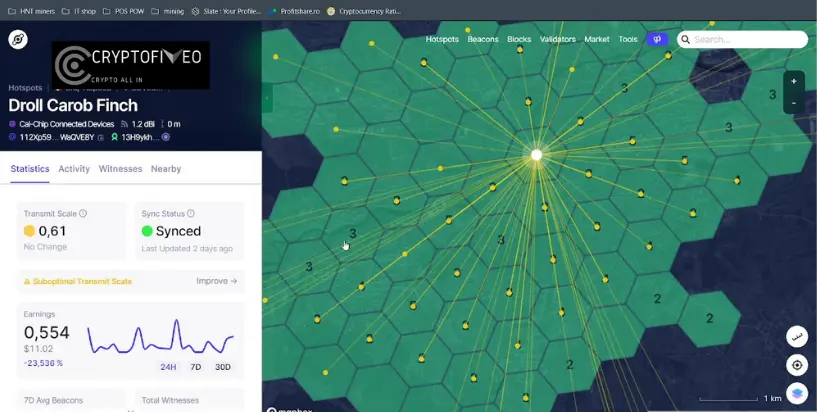The width and height of the screenshot is (817, 412).
Task: Click the magnifier icon in search box
Action: pos(686,40)
